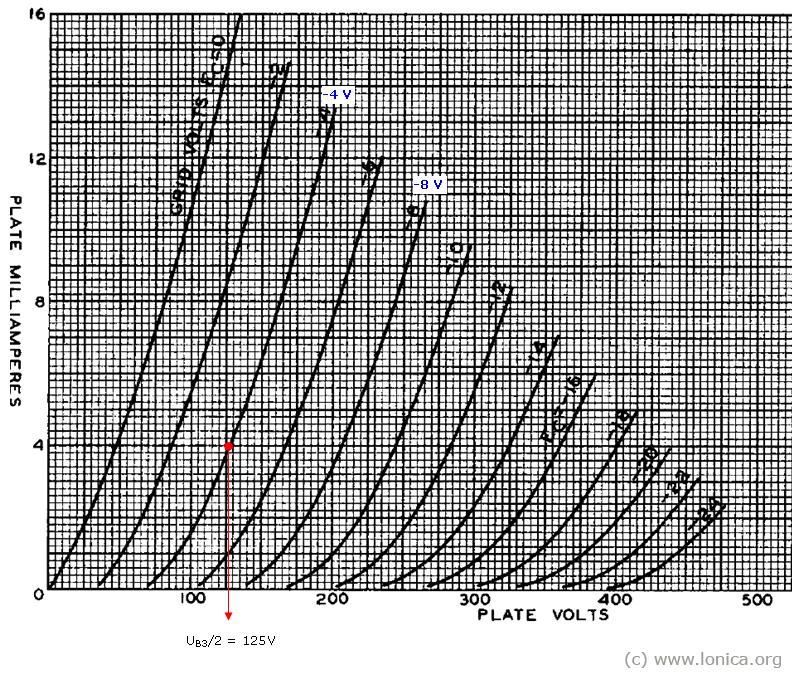
Task: Click the y-axis value "4"
Action: point(38,445)
